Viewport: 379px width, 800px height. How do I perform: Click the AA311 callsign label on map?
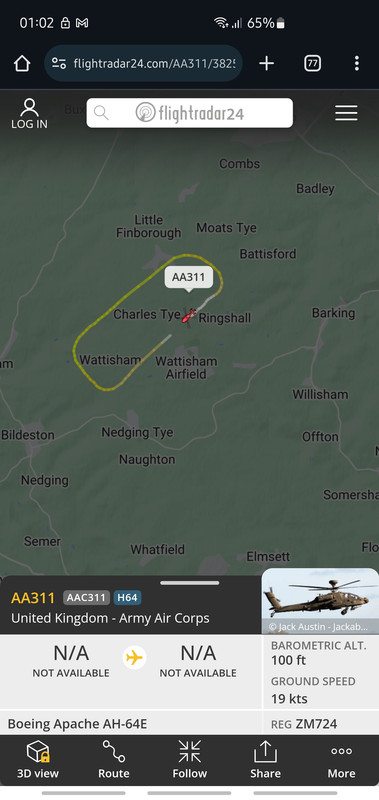(189, 277)
